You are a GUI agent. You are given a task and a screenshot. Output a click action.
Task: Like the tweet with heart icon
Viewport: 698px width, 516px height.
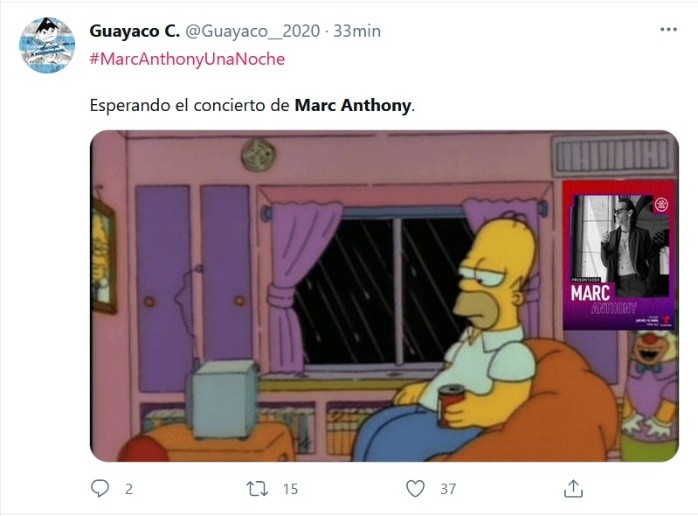[415, 489]
